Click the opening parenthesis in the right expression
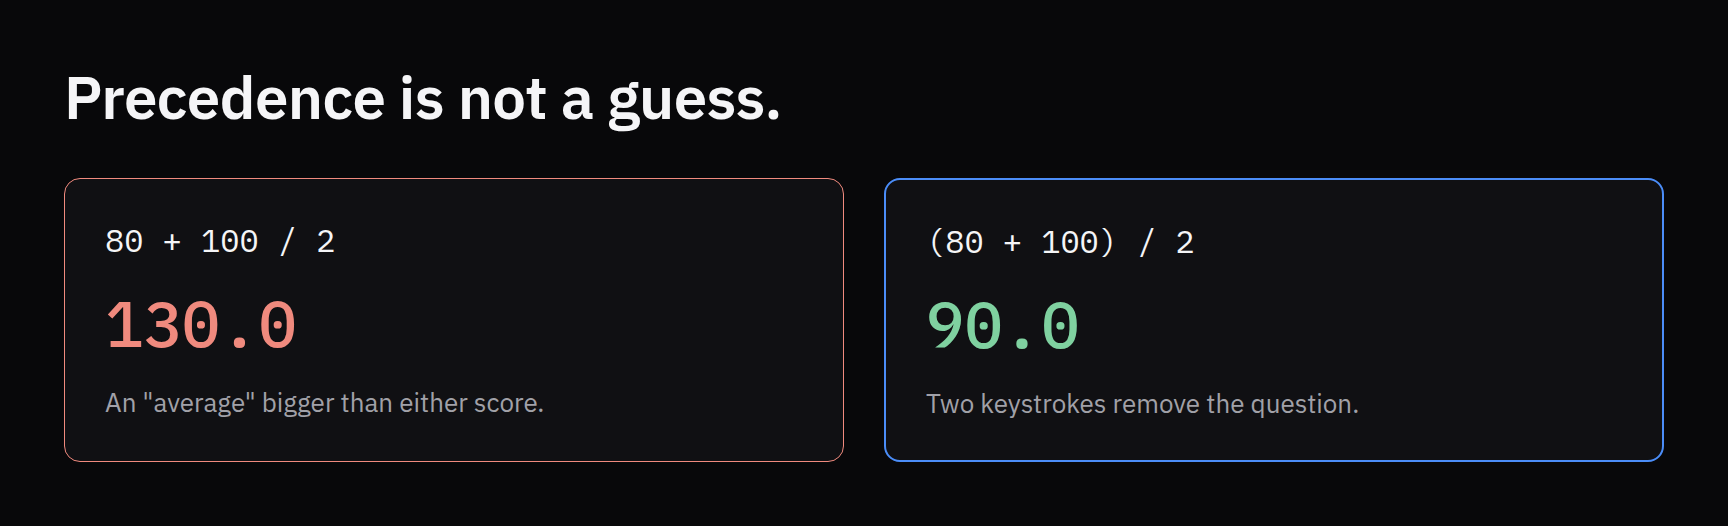1728x526 pixels. coord(936,242)
